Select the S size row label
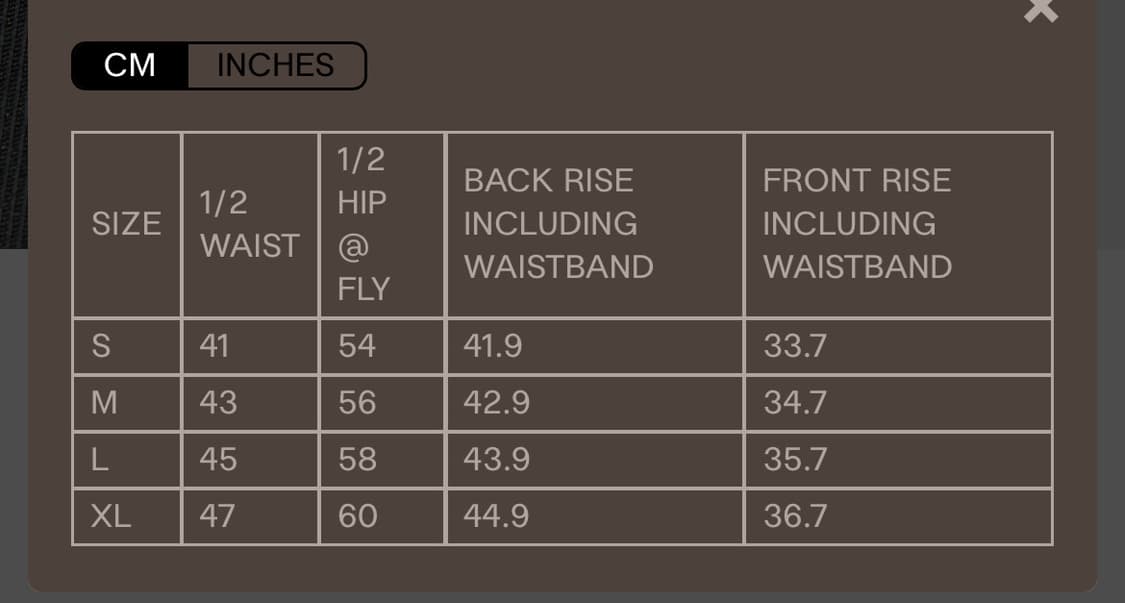 [x=101, y=346]
